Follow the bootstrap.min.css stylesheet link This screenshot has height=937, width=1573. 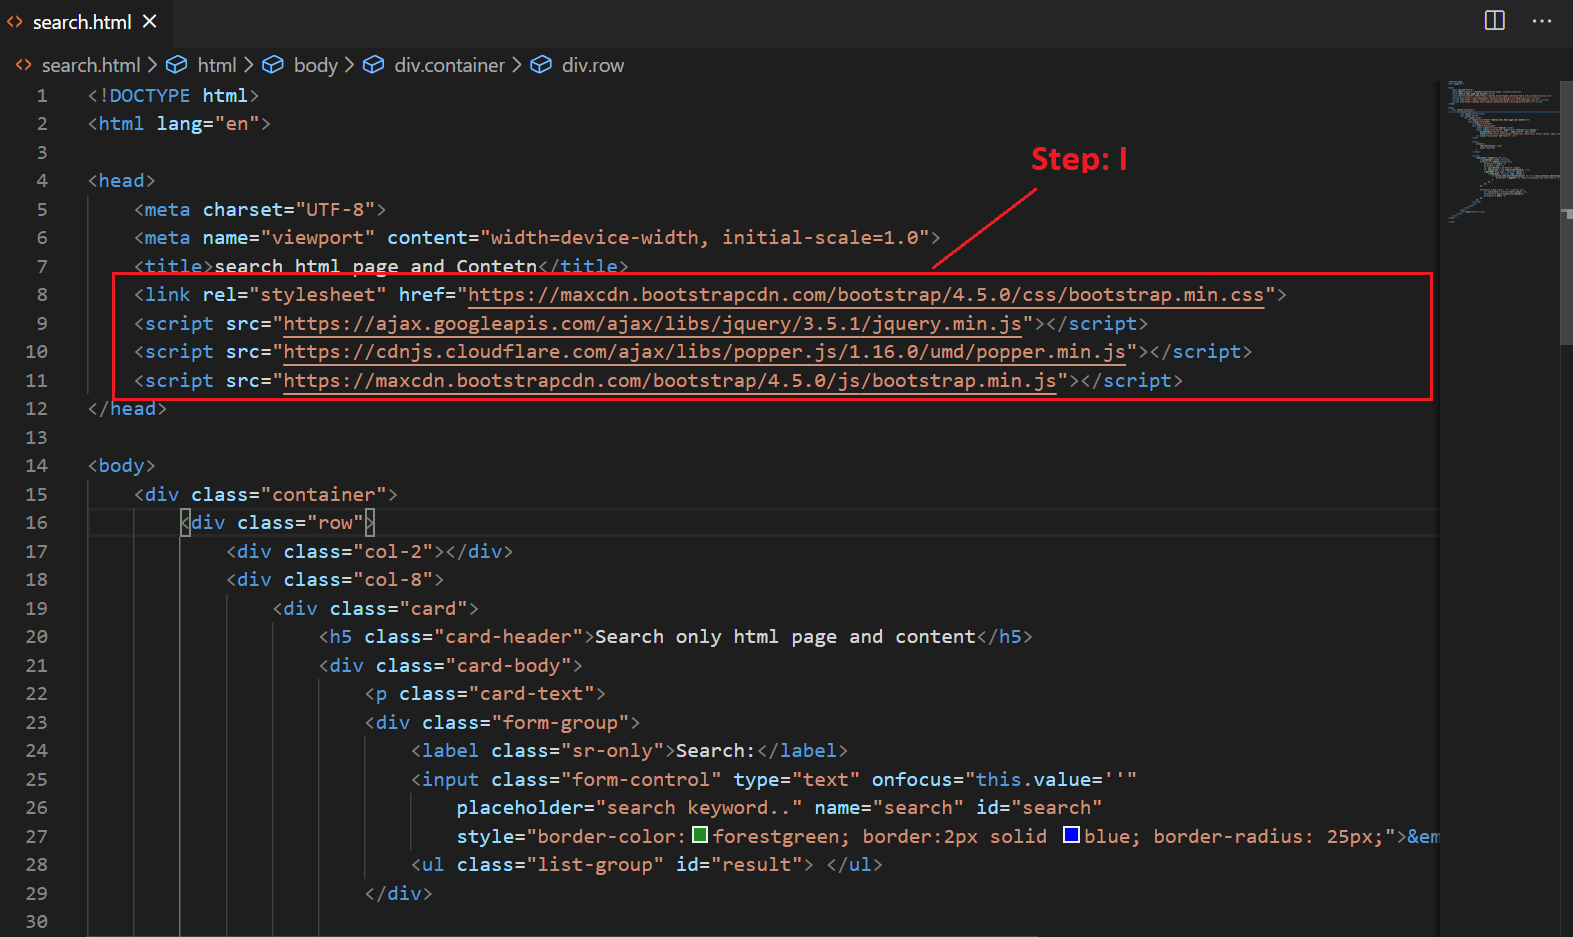(865, 295)
